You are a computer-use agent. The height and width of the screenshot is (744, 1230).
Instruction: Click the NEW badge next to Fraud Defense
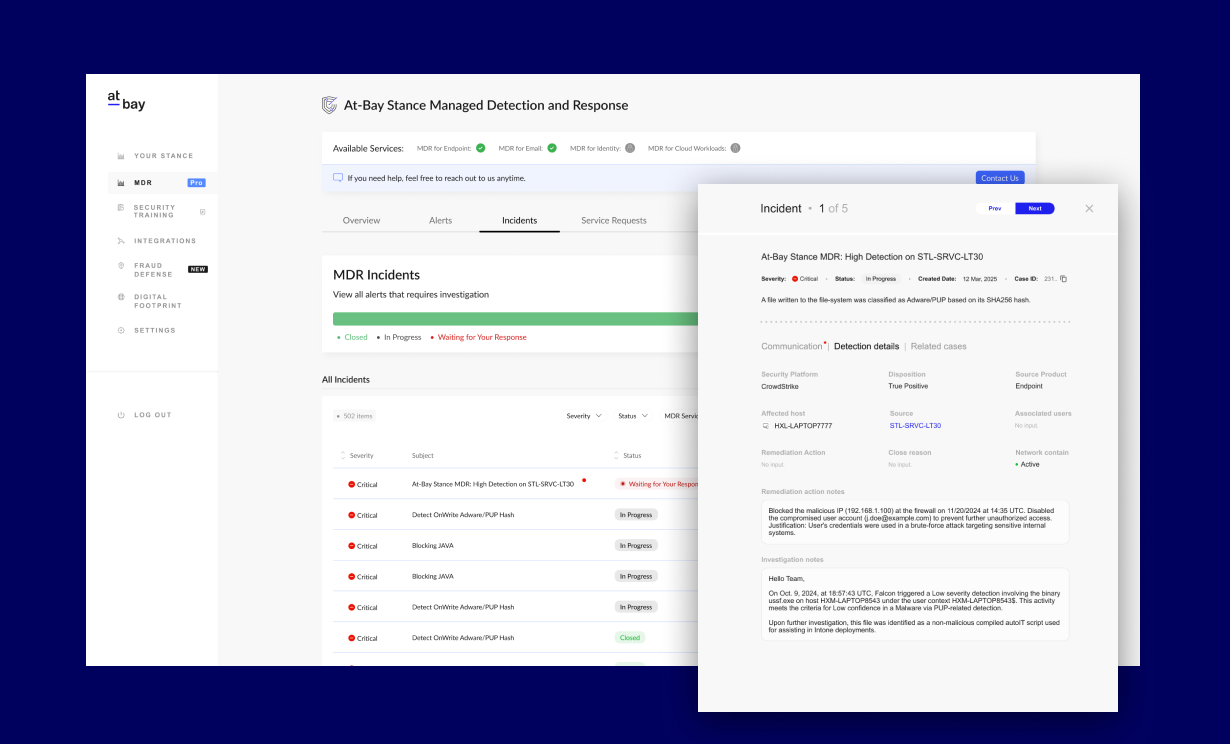coord(198,269)
